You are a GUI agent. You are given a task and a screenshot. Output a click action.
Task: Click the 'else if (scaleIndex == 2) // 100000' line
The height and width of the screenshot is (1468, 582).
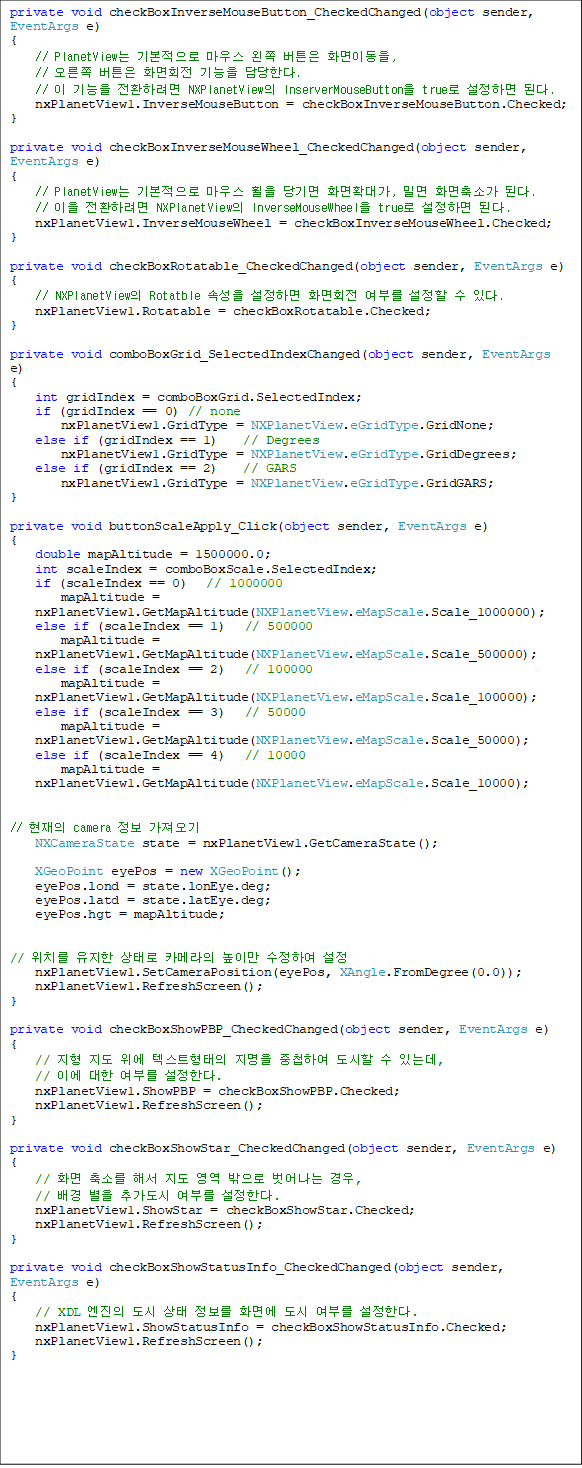tap(174, 669)
